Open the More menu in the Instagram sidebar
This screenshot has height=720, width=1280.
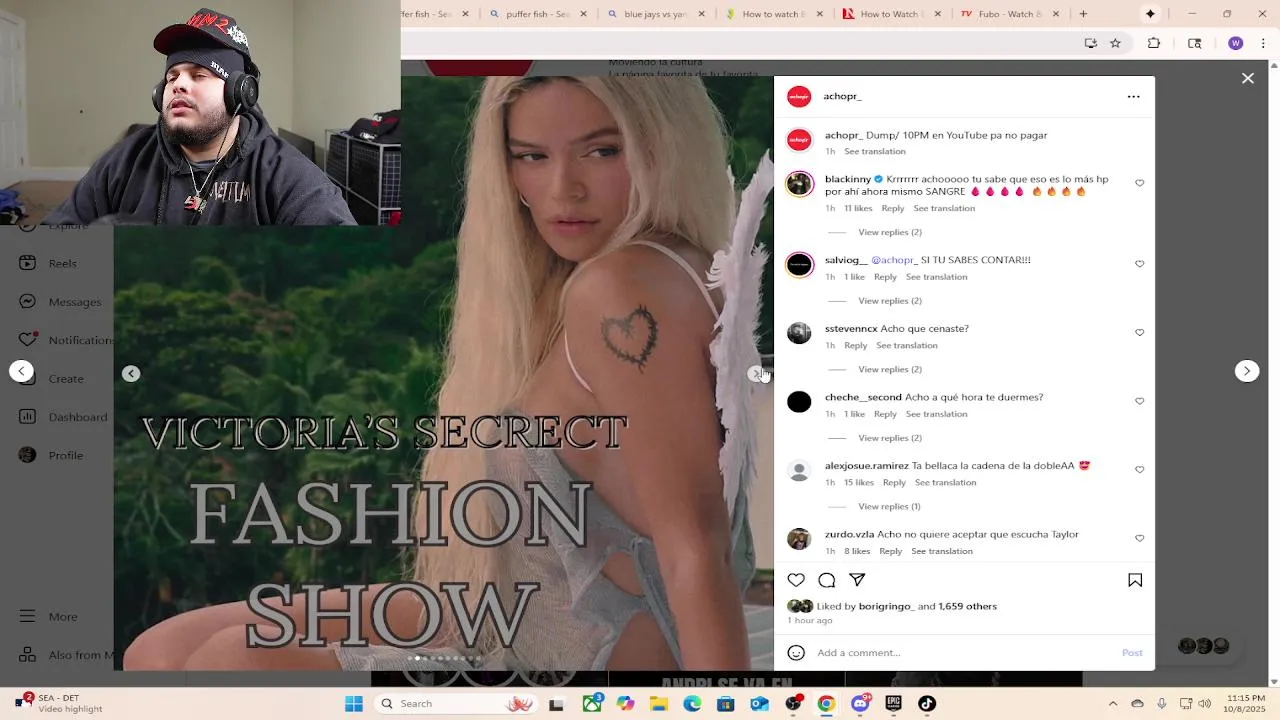[x=48, y=617]
